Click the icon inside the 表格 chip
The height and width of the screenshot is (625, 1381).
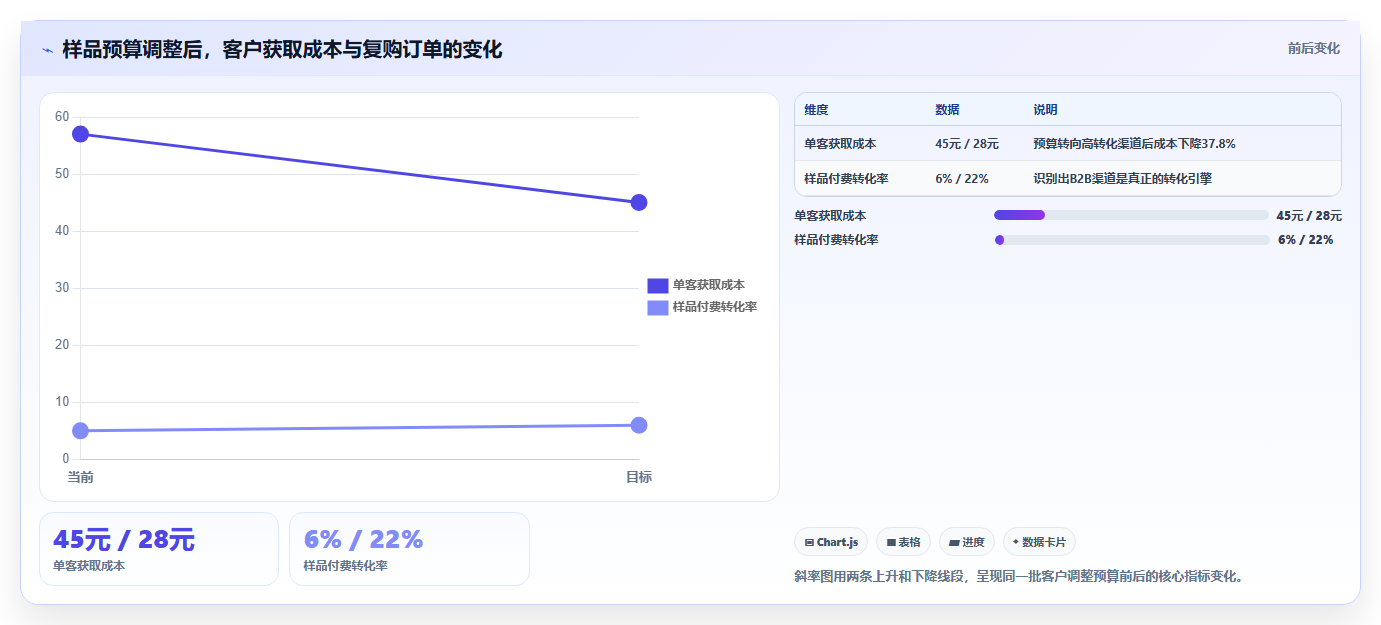click(891, 543)
